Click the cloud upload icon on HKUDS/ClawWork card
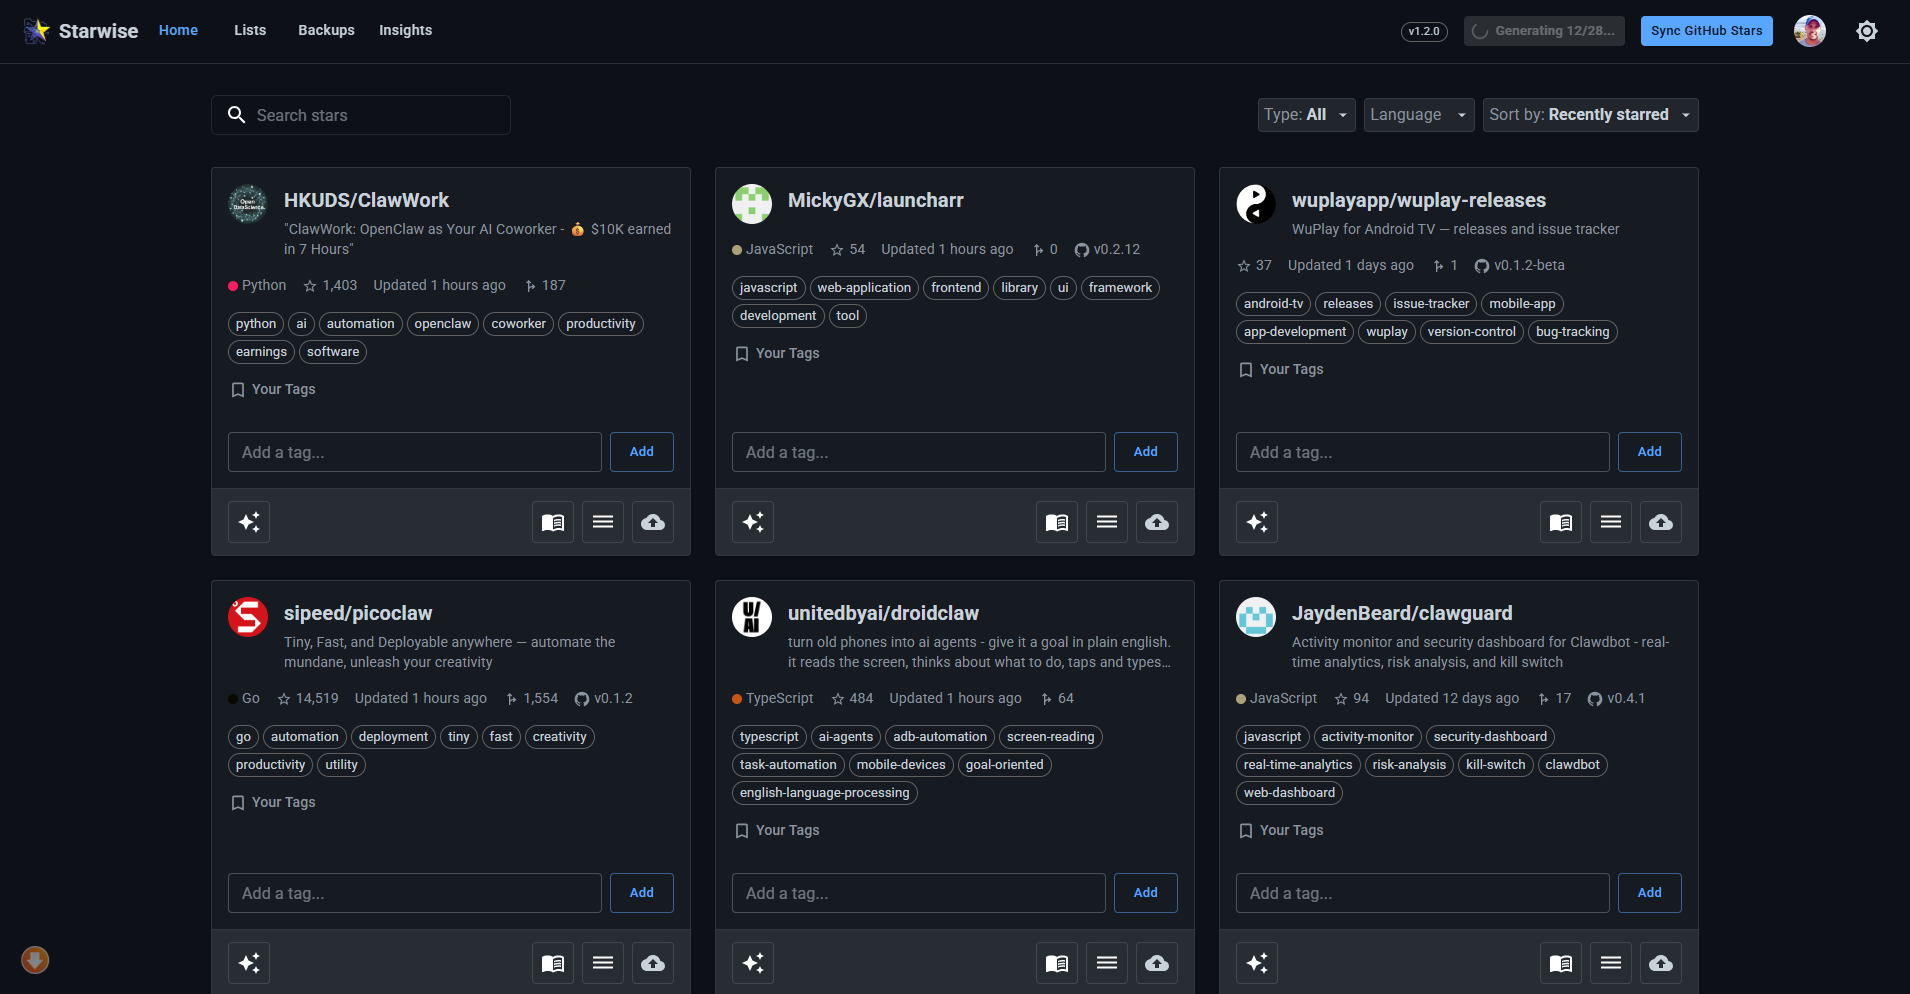This screenshot has height=994, width=1910. 653,522
